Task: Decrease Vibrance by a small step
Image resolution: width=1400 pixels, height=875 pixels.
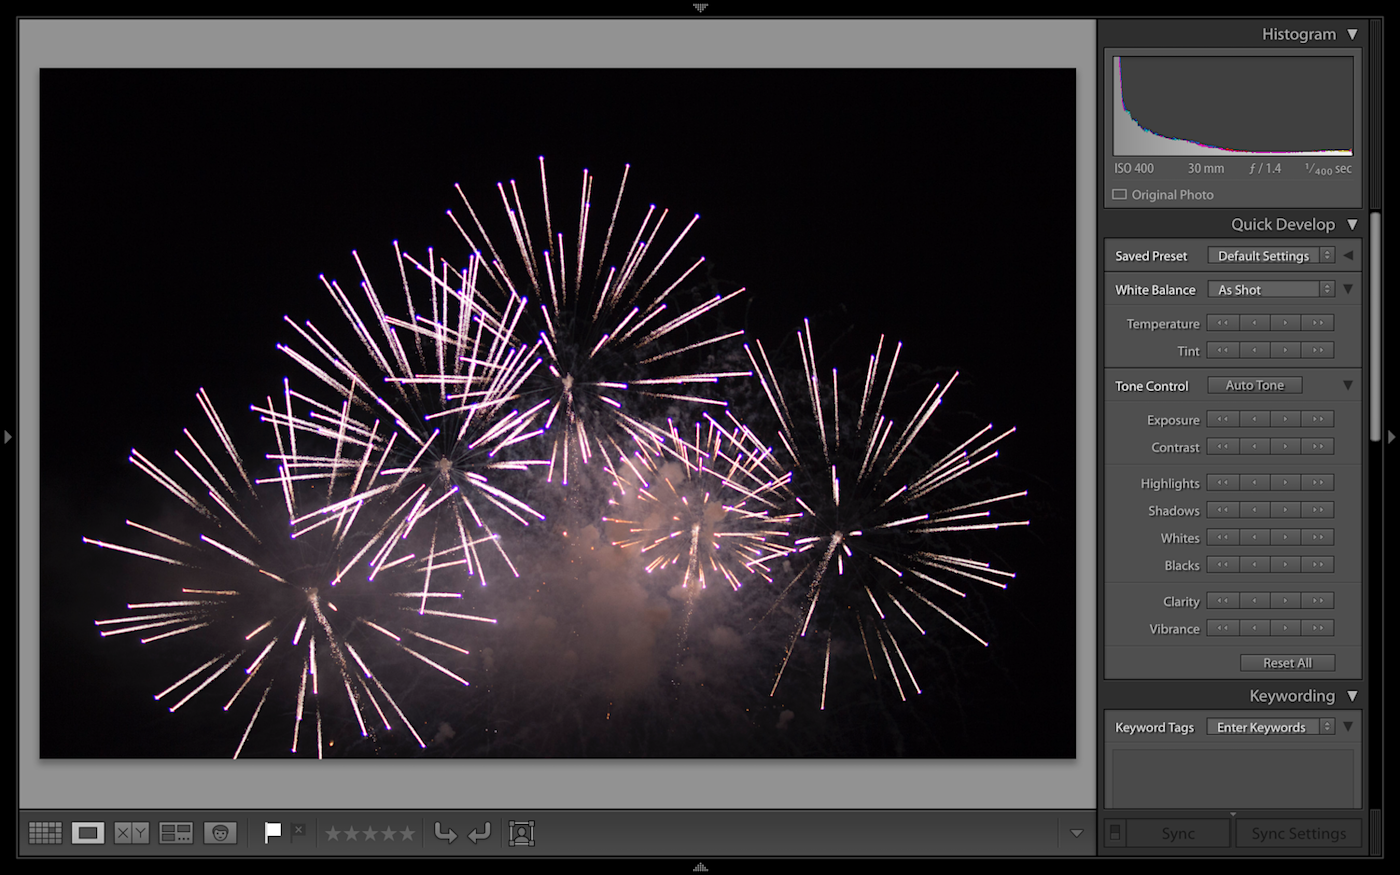Action: click(x=1255, y=628)
